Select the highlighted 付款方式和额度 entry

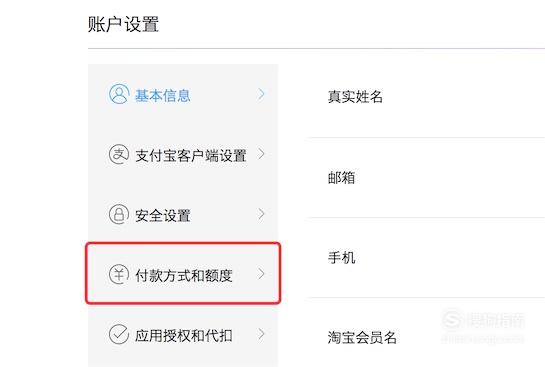(183, 274)
